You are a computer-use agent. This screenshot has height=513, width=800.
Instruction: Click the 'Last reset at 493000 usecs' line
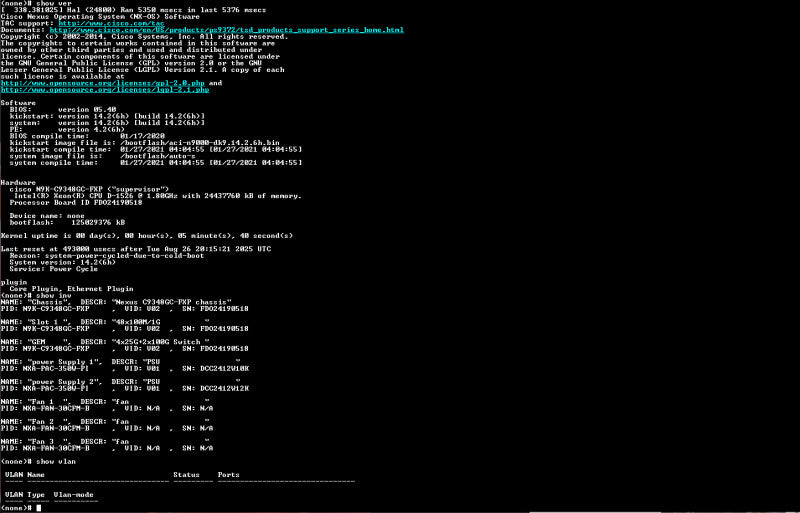coord(136,249)
